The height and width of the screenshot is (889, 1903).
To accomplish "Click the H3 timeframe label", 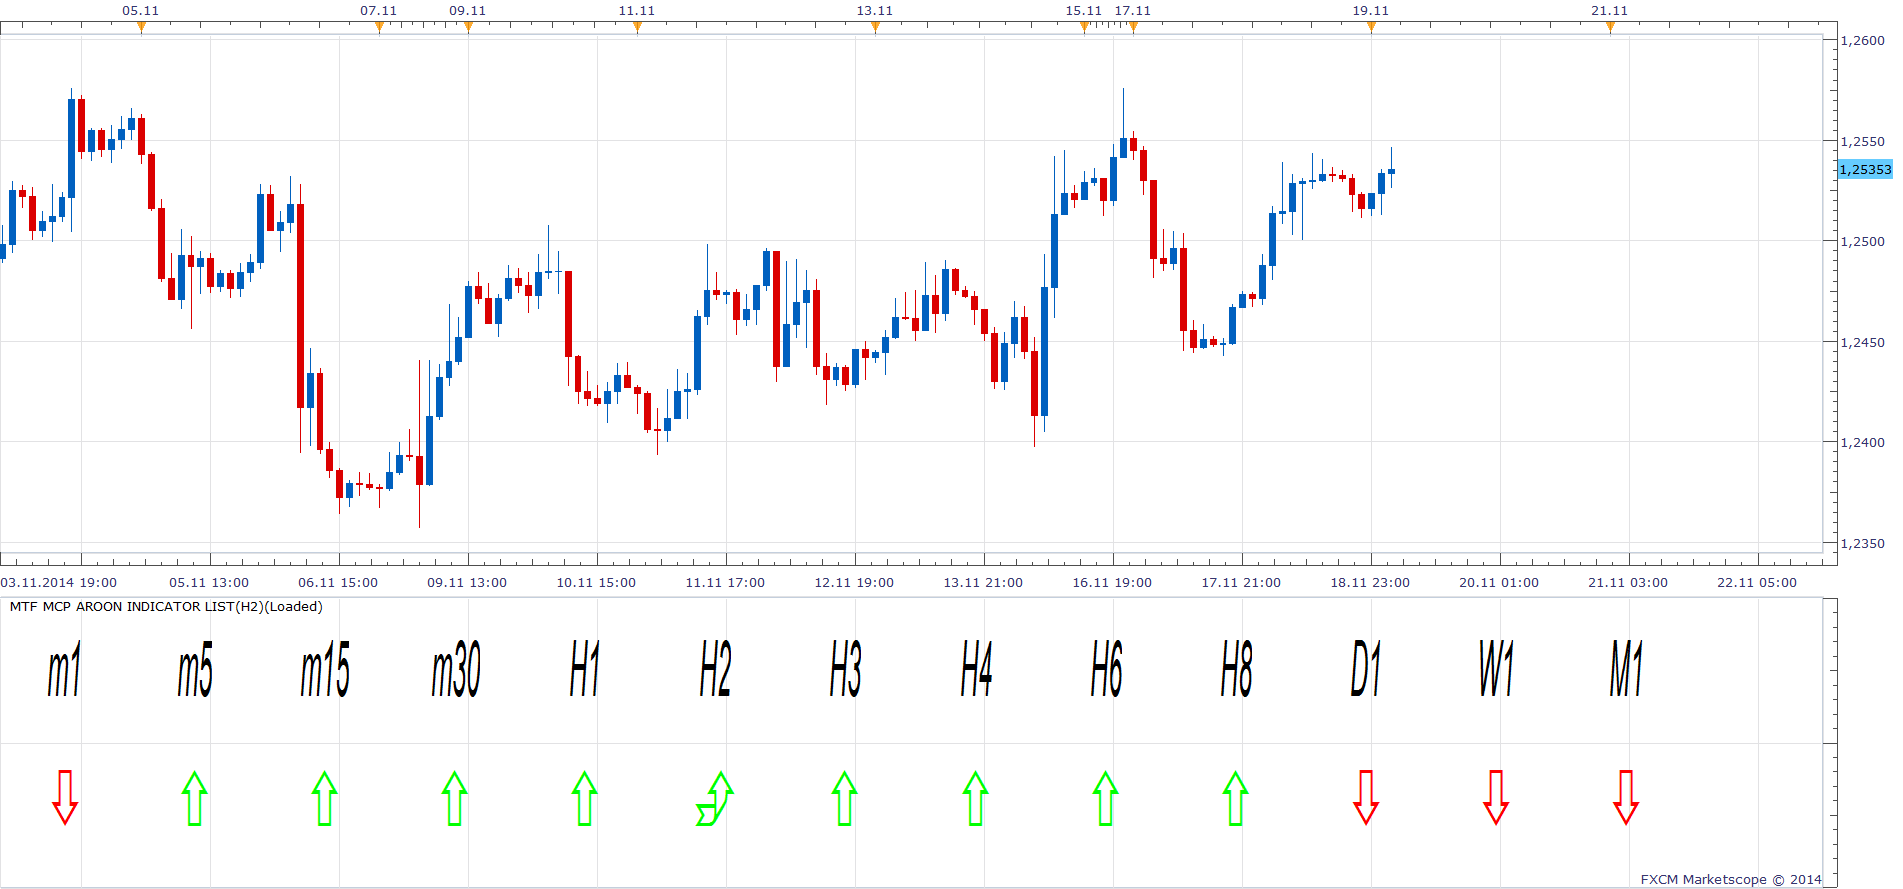I will click(x=846, y=669).
